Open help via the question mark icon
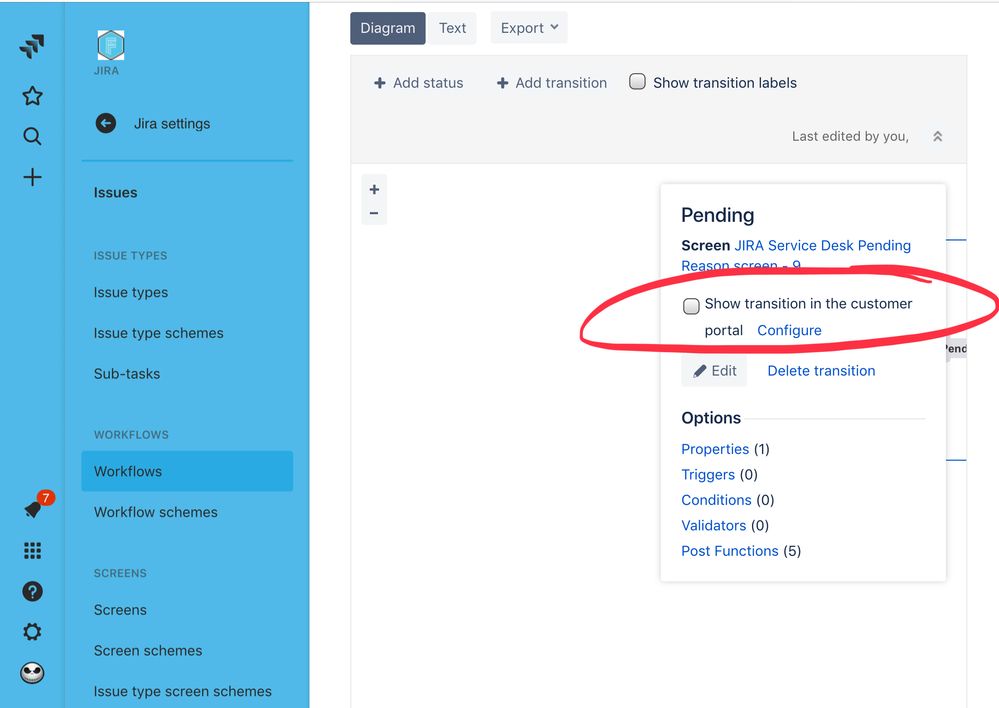Viewport: 999px width, 708px height. [32, 591]
